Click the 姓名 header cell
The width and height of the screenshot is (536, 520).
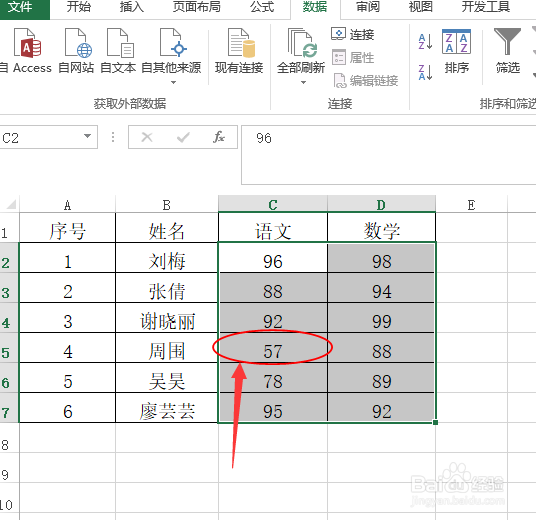pos(167,228)
